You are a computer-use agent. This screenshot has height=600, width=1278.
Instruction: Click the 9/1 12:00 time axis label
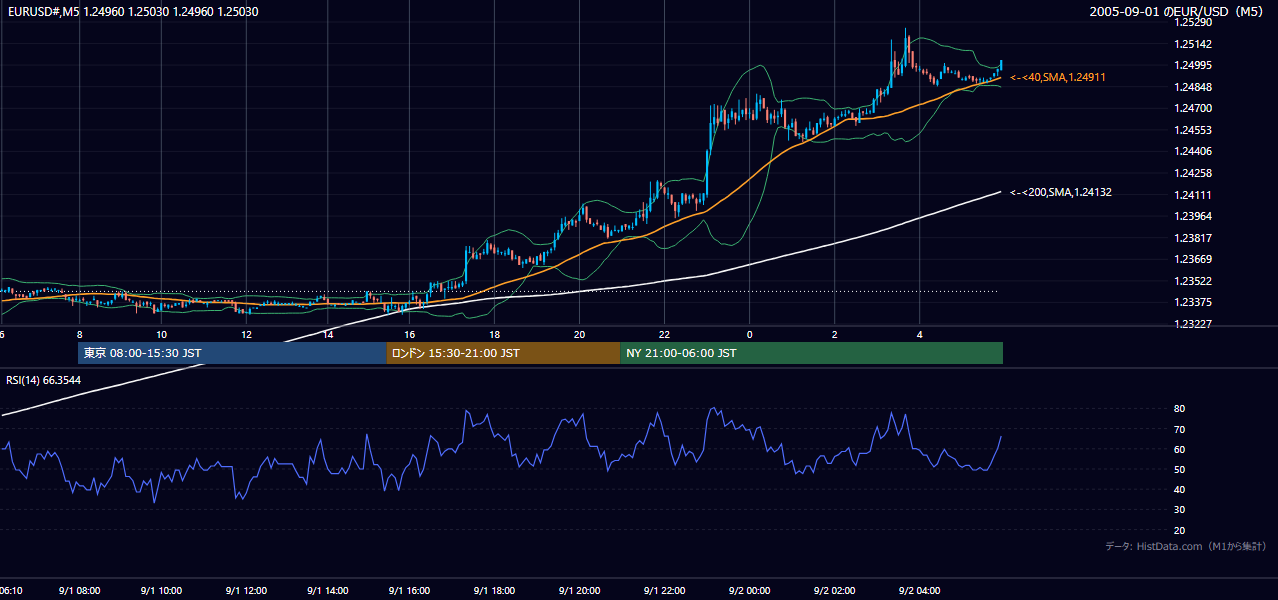(x=244, y=591)
